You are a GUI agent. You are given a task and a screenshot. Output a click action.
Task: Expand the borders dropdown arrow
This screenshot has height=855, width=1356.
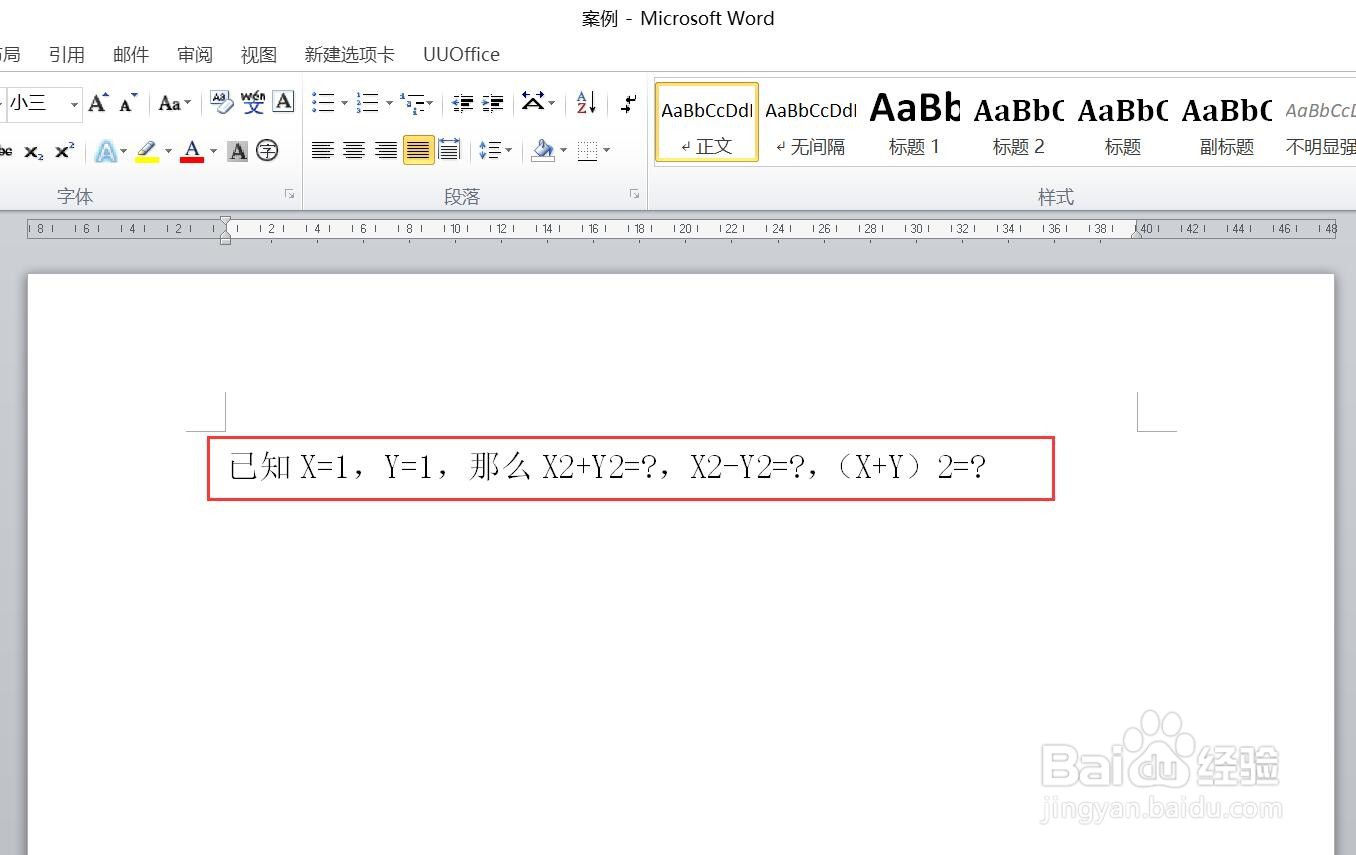(607, 152)
